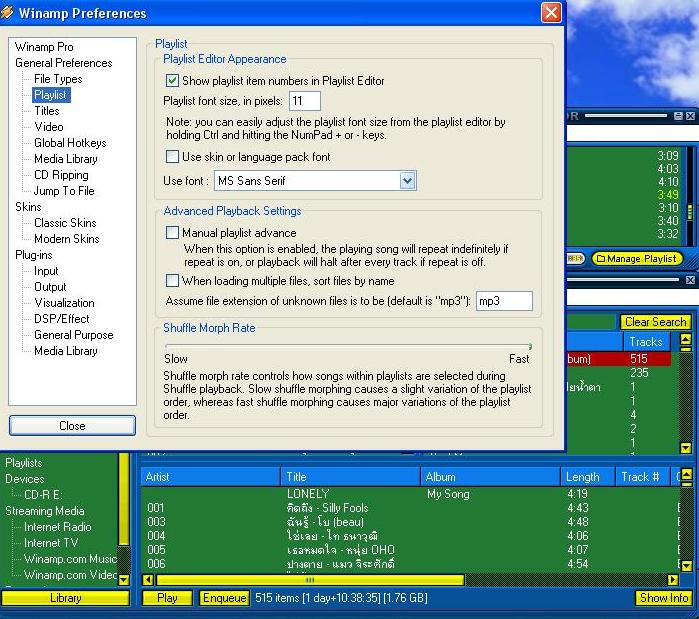Open Winamp.com Video in library
This screenshot has width=699, height=619.
click(70, 575)
